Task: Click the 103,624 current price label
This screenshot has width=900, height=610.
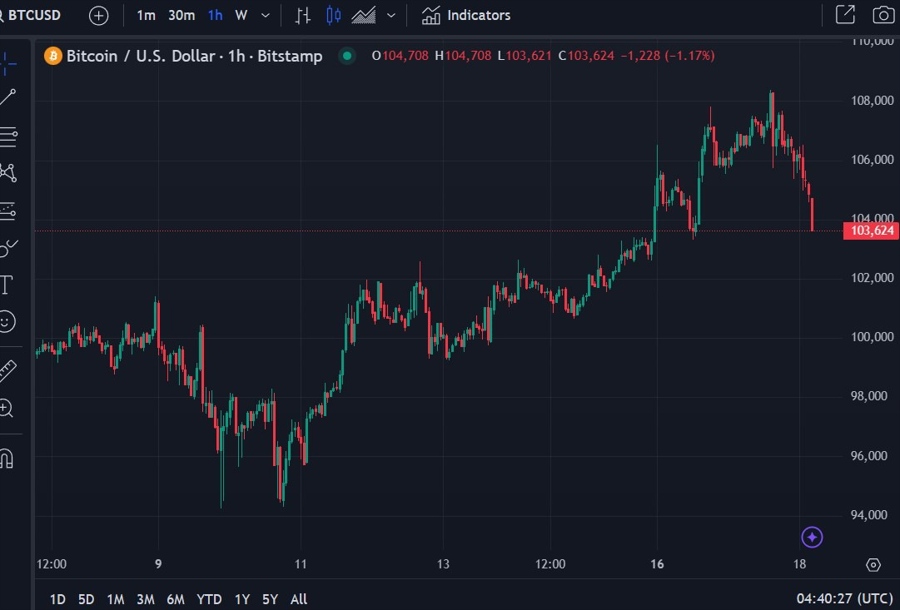Action: coord(871,231)
